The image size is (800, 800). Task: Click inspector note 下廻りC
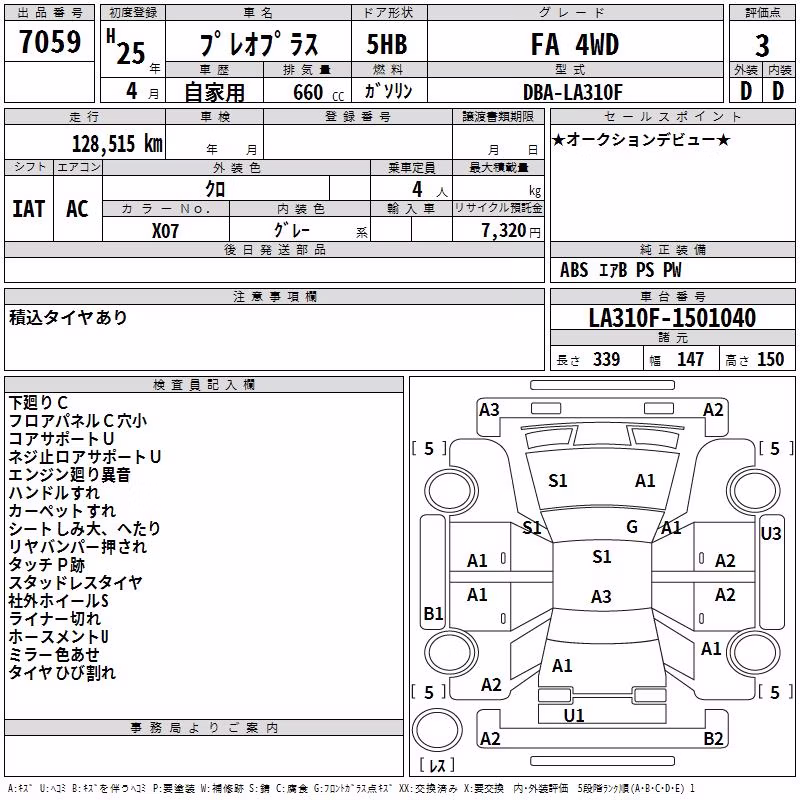point(38,403)
